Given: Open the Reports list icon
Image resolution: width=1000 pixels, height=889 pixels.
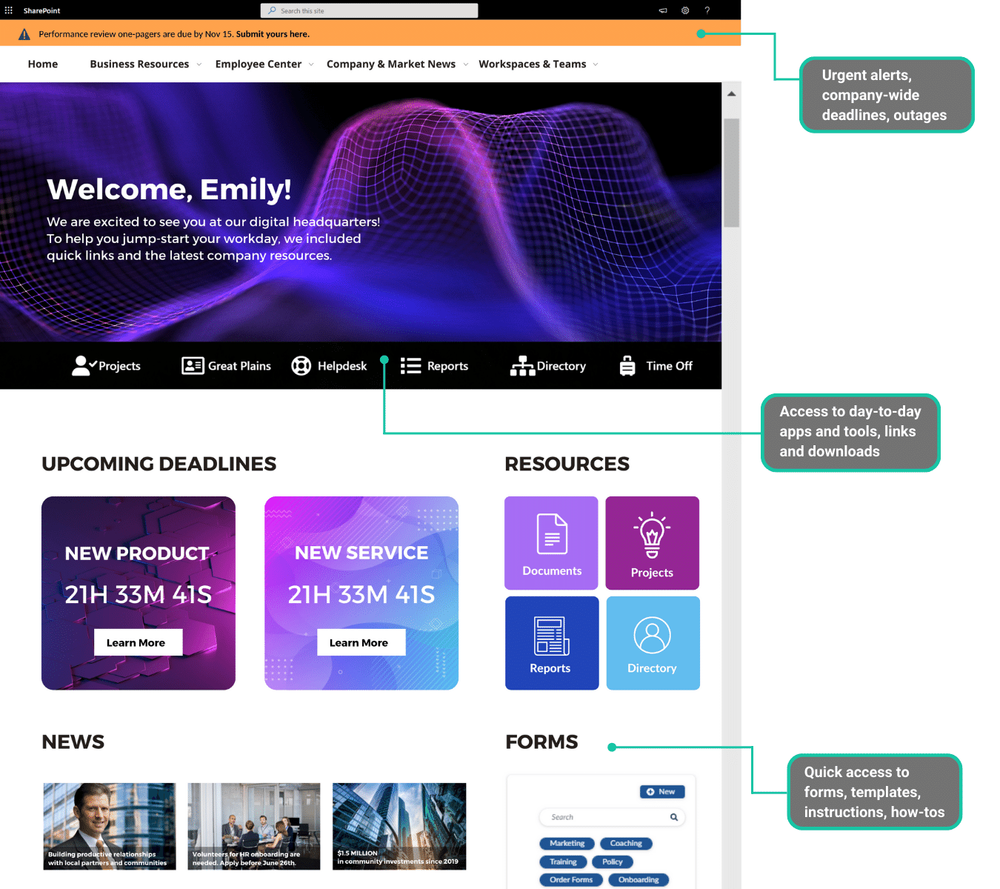Looking at the screenshot, I should [x=410, y=365].
